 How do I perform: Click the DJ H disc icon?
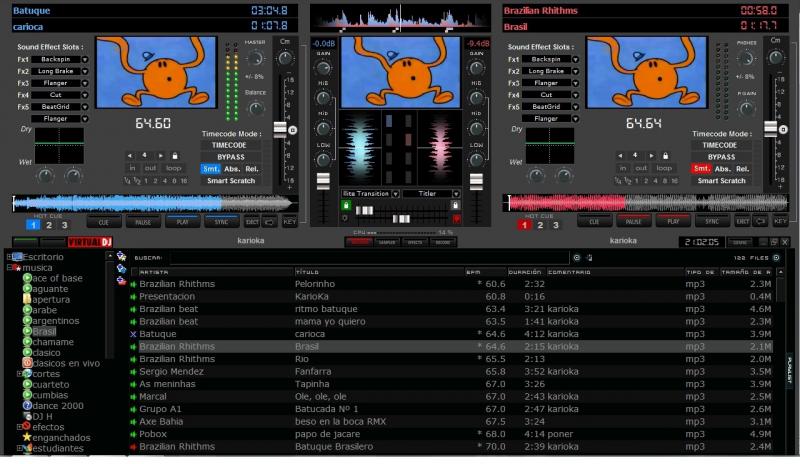click(x=28, y=416)
